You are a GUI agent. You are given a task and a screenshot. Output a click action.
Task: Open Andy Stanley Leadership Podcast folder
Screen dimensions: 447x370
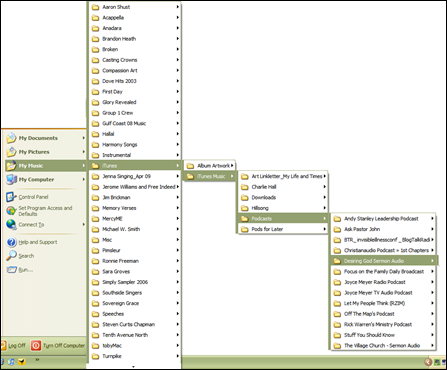pos(383,219)
